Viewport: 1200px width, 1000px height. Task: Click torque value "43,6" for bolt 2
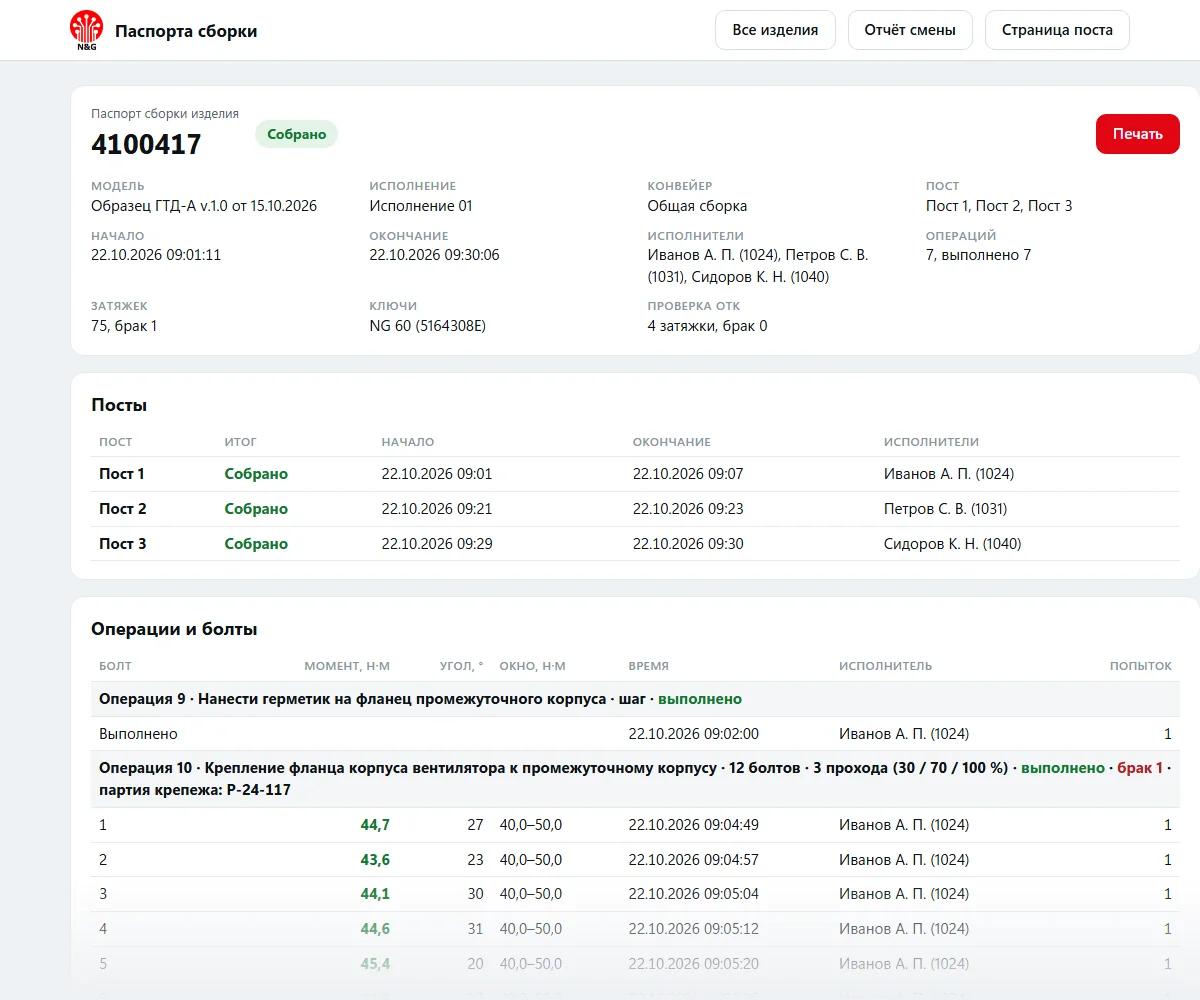pyautogui.click(x=375, y=860)
